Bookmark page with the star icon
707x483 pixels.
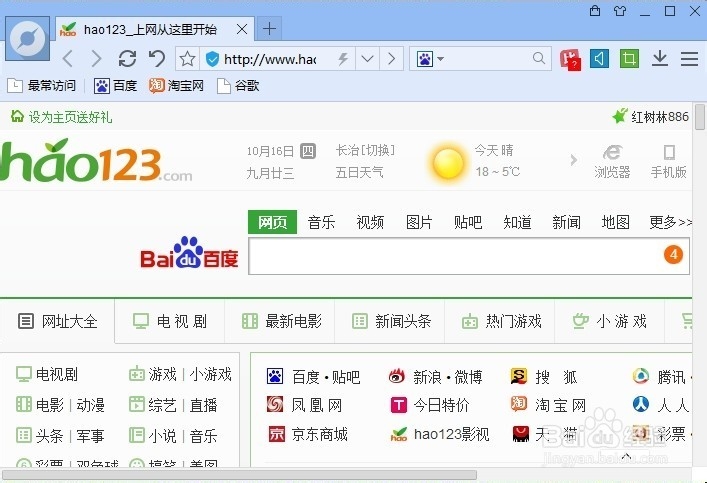click(187, 59)
